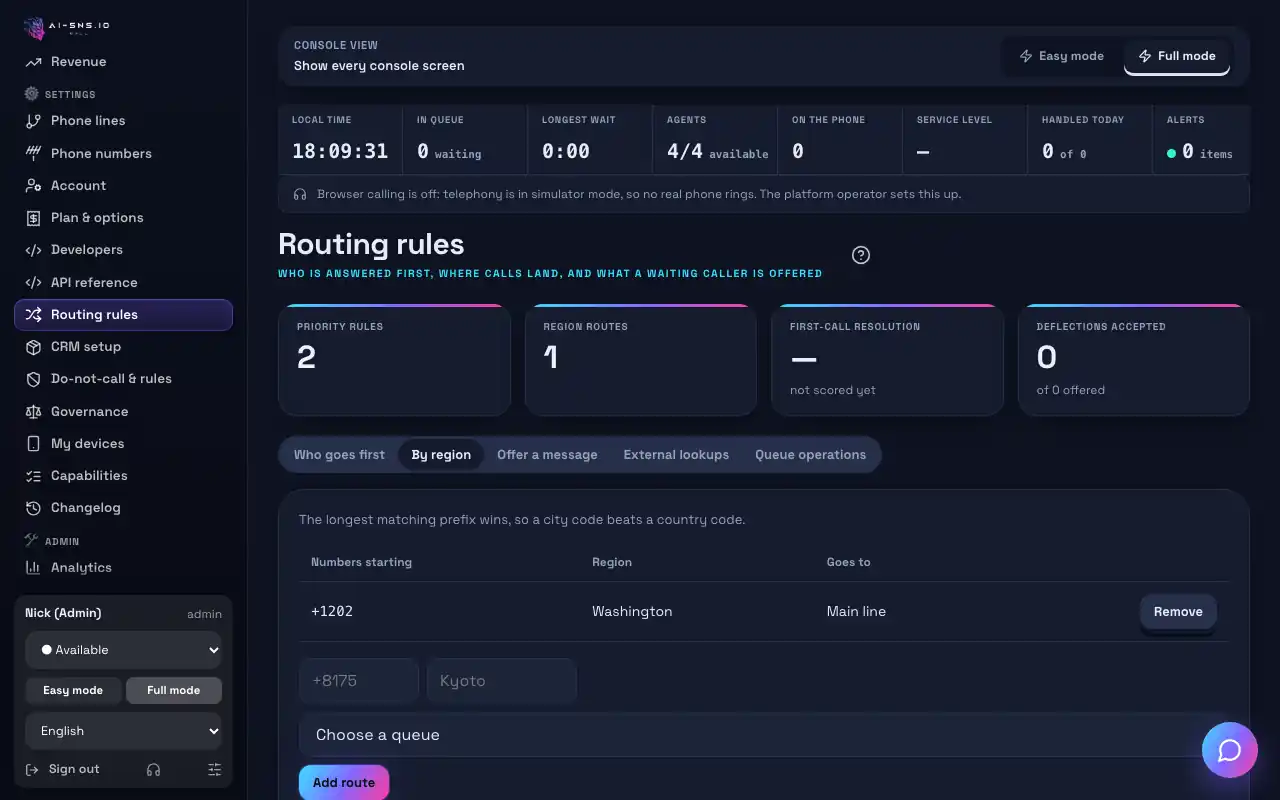Viewport: 1280px width, 800px height.
Task: Click the API reference code icon
Action: pos(34,282)
